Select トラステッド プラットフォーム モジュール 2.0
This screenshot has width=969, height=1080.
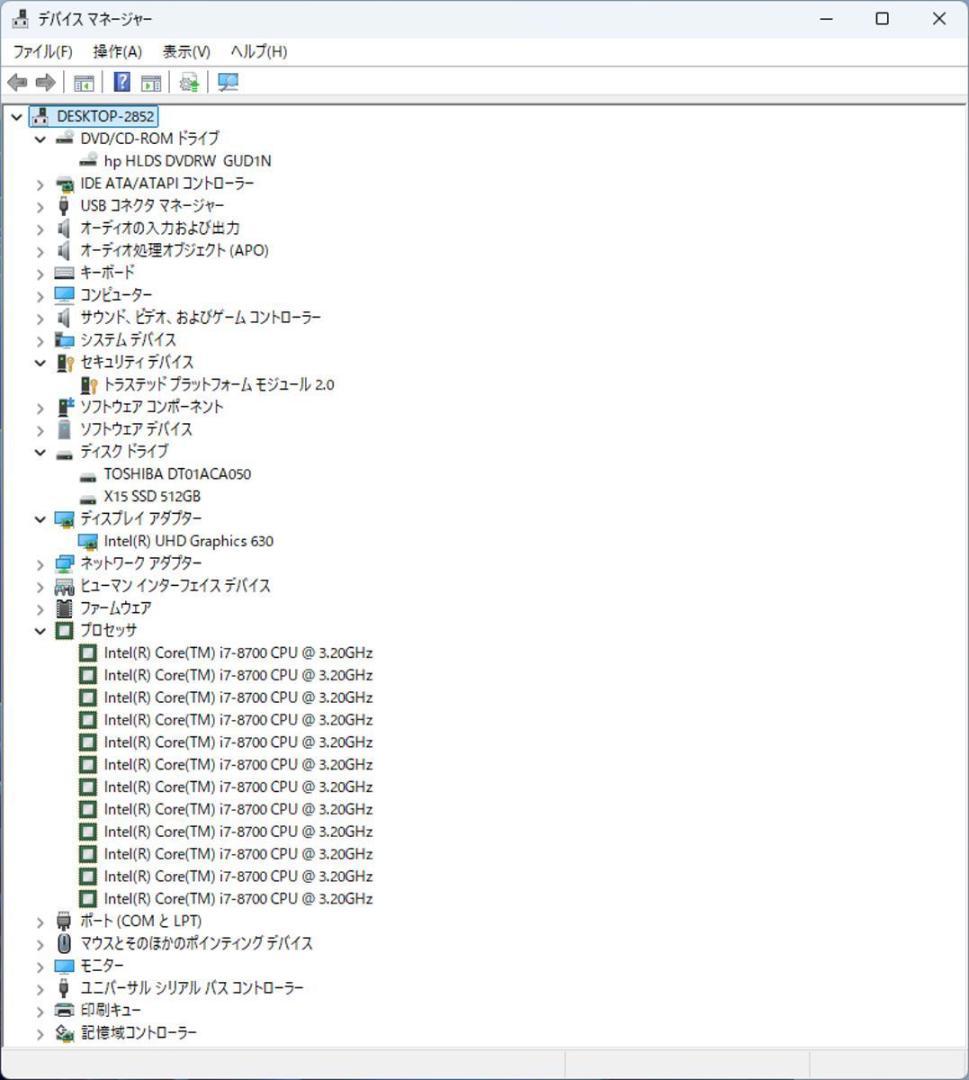tap(218, 384)
